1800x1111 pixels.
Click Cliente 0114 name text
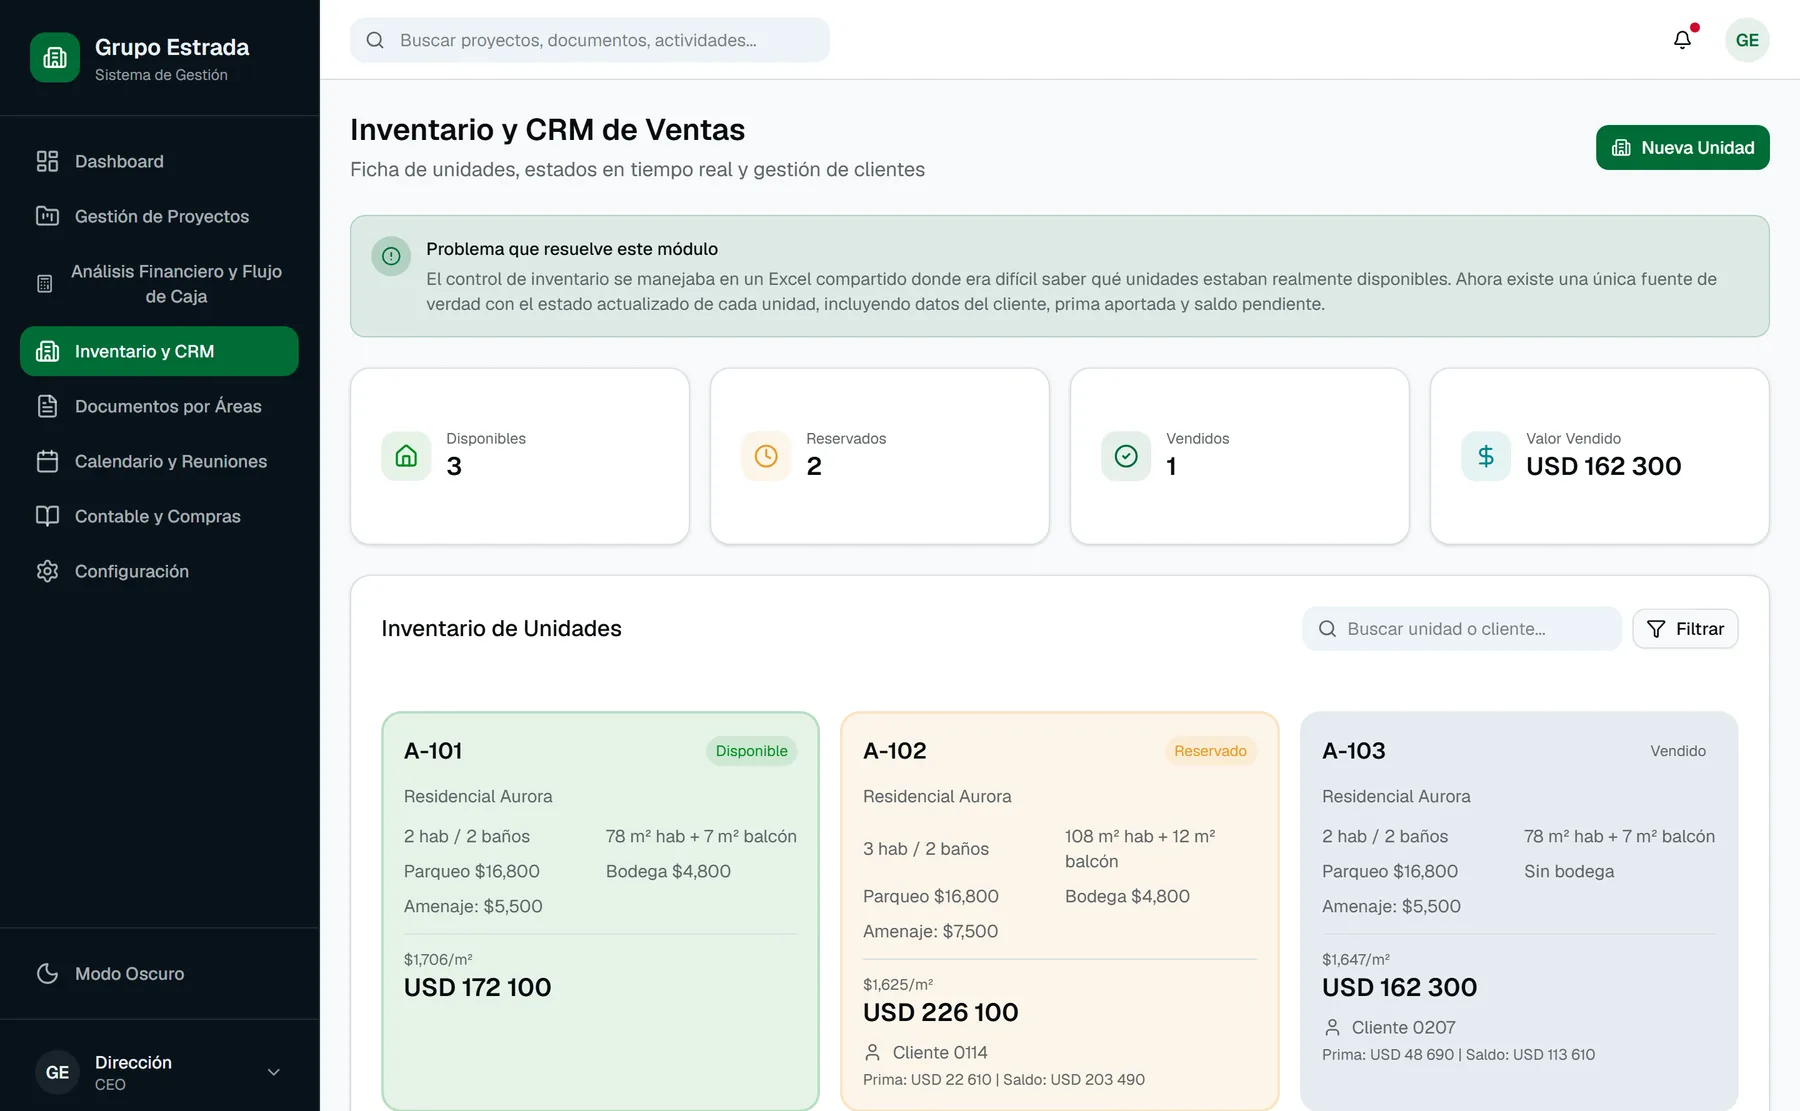(x=940, y=1052)
